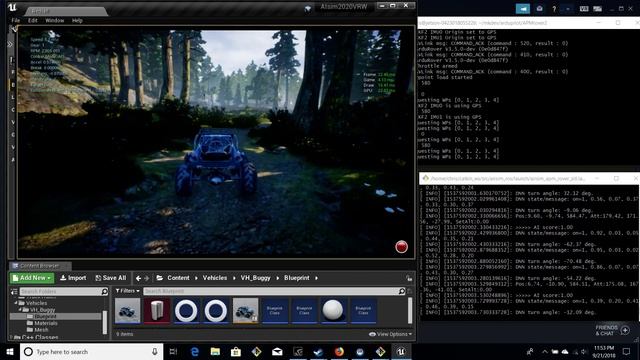Open Microsoft Edge from taskbar

coord(195,351)
